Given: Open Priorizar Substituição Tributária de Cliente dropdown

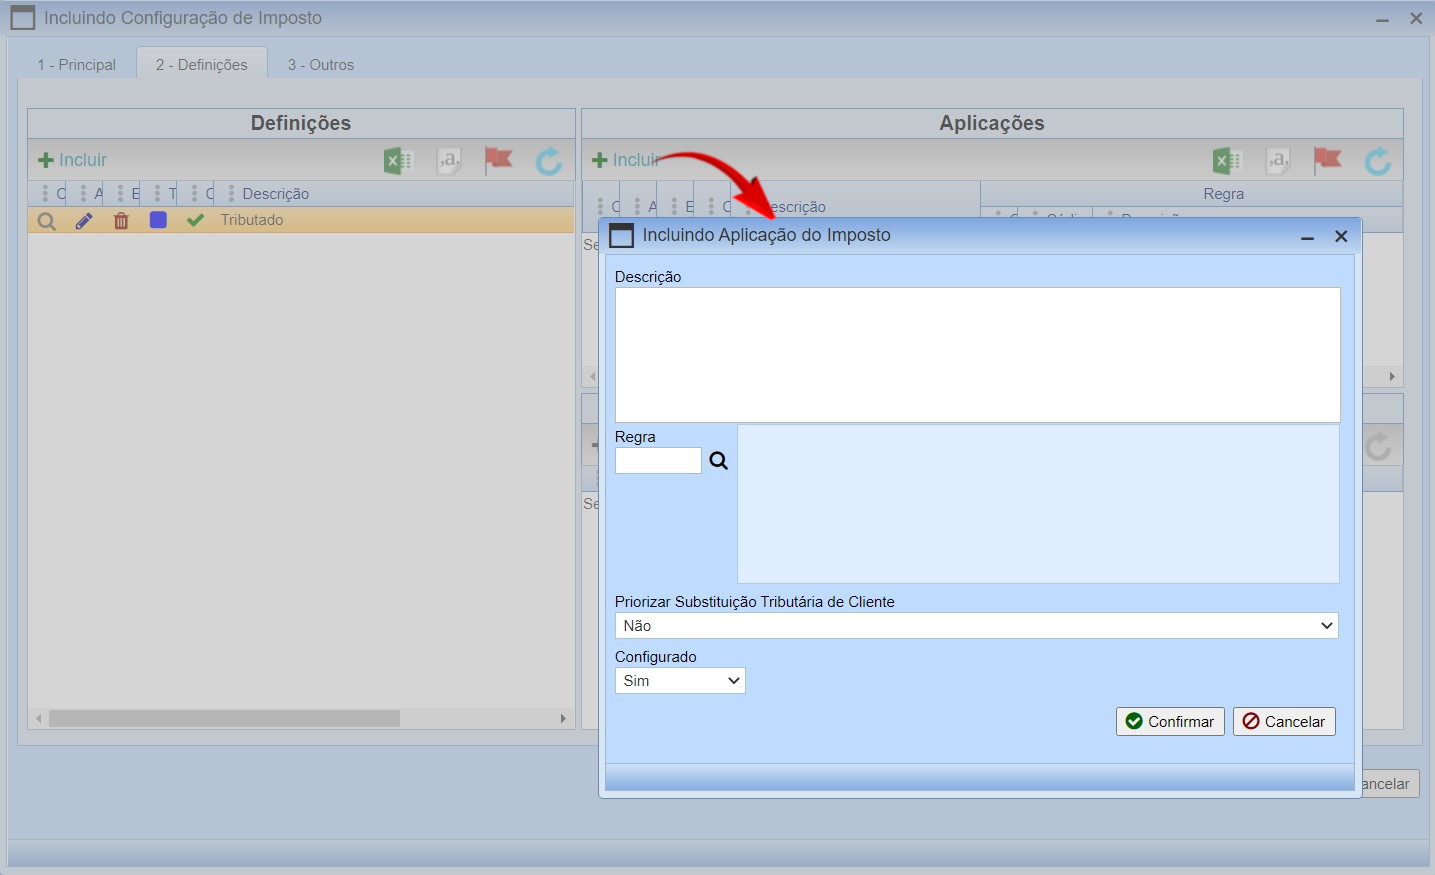Looking at the screenshot, I should pos(976,626).
